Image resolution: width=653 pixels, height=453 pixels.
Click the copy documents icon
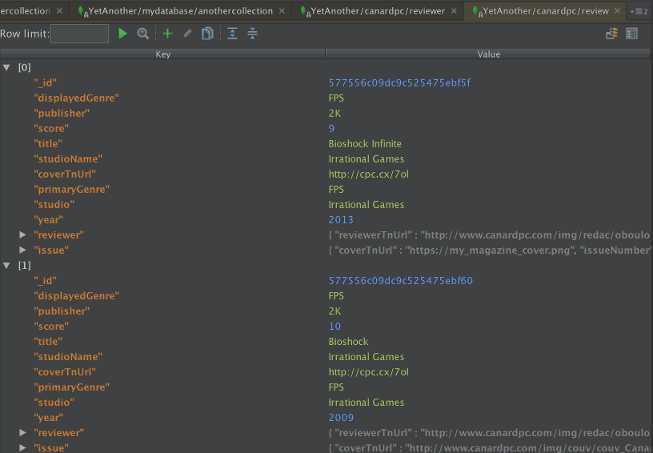tap(207, 33)
